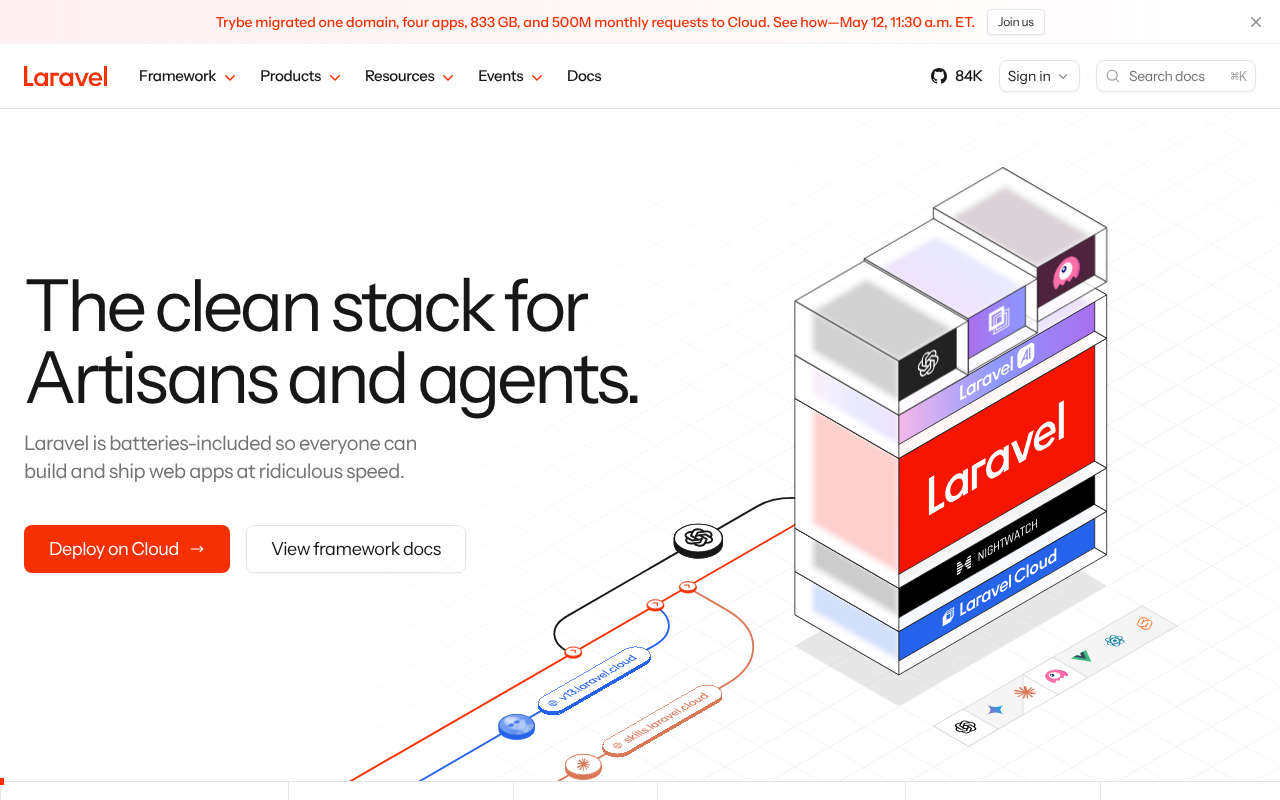Click the blue round node on the blue pipeline line
The height and width of the screenshot is (800, 1280).
(516, 727)
